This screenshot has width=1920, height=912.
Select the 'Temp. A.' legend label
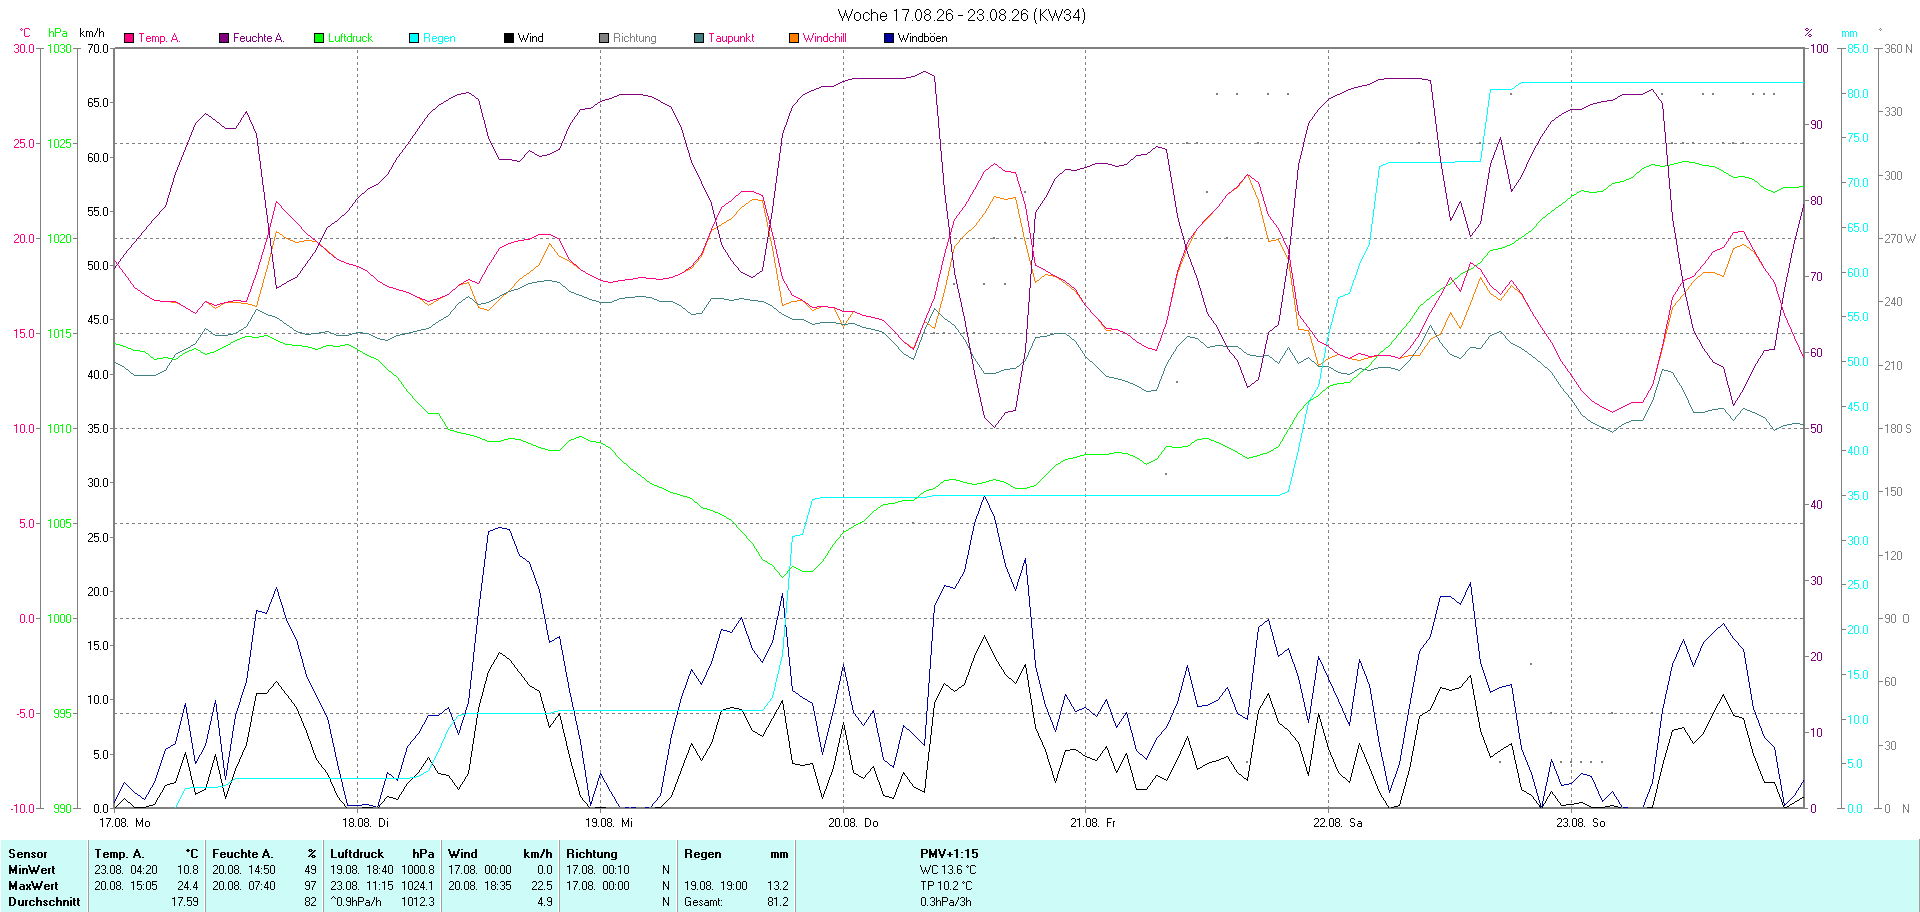159,38
